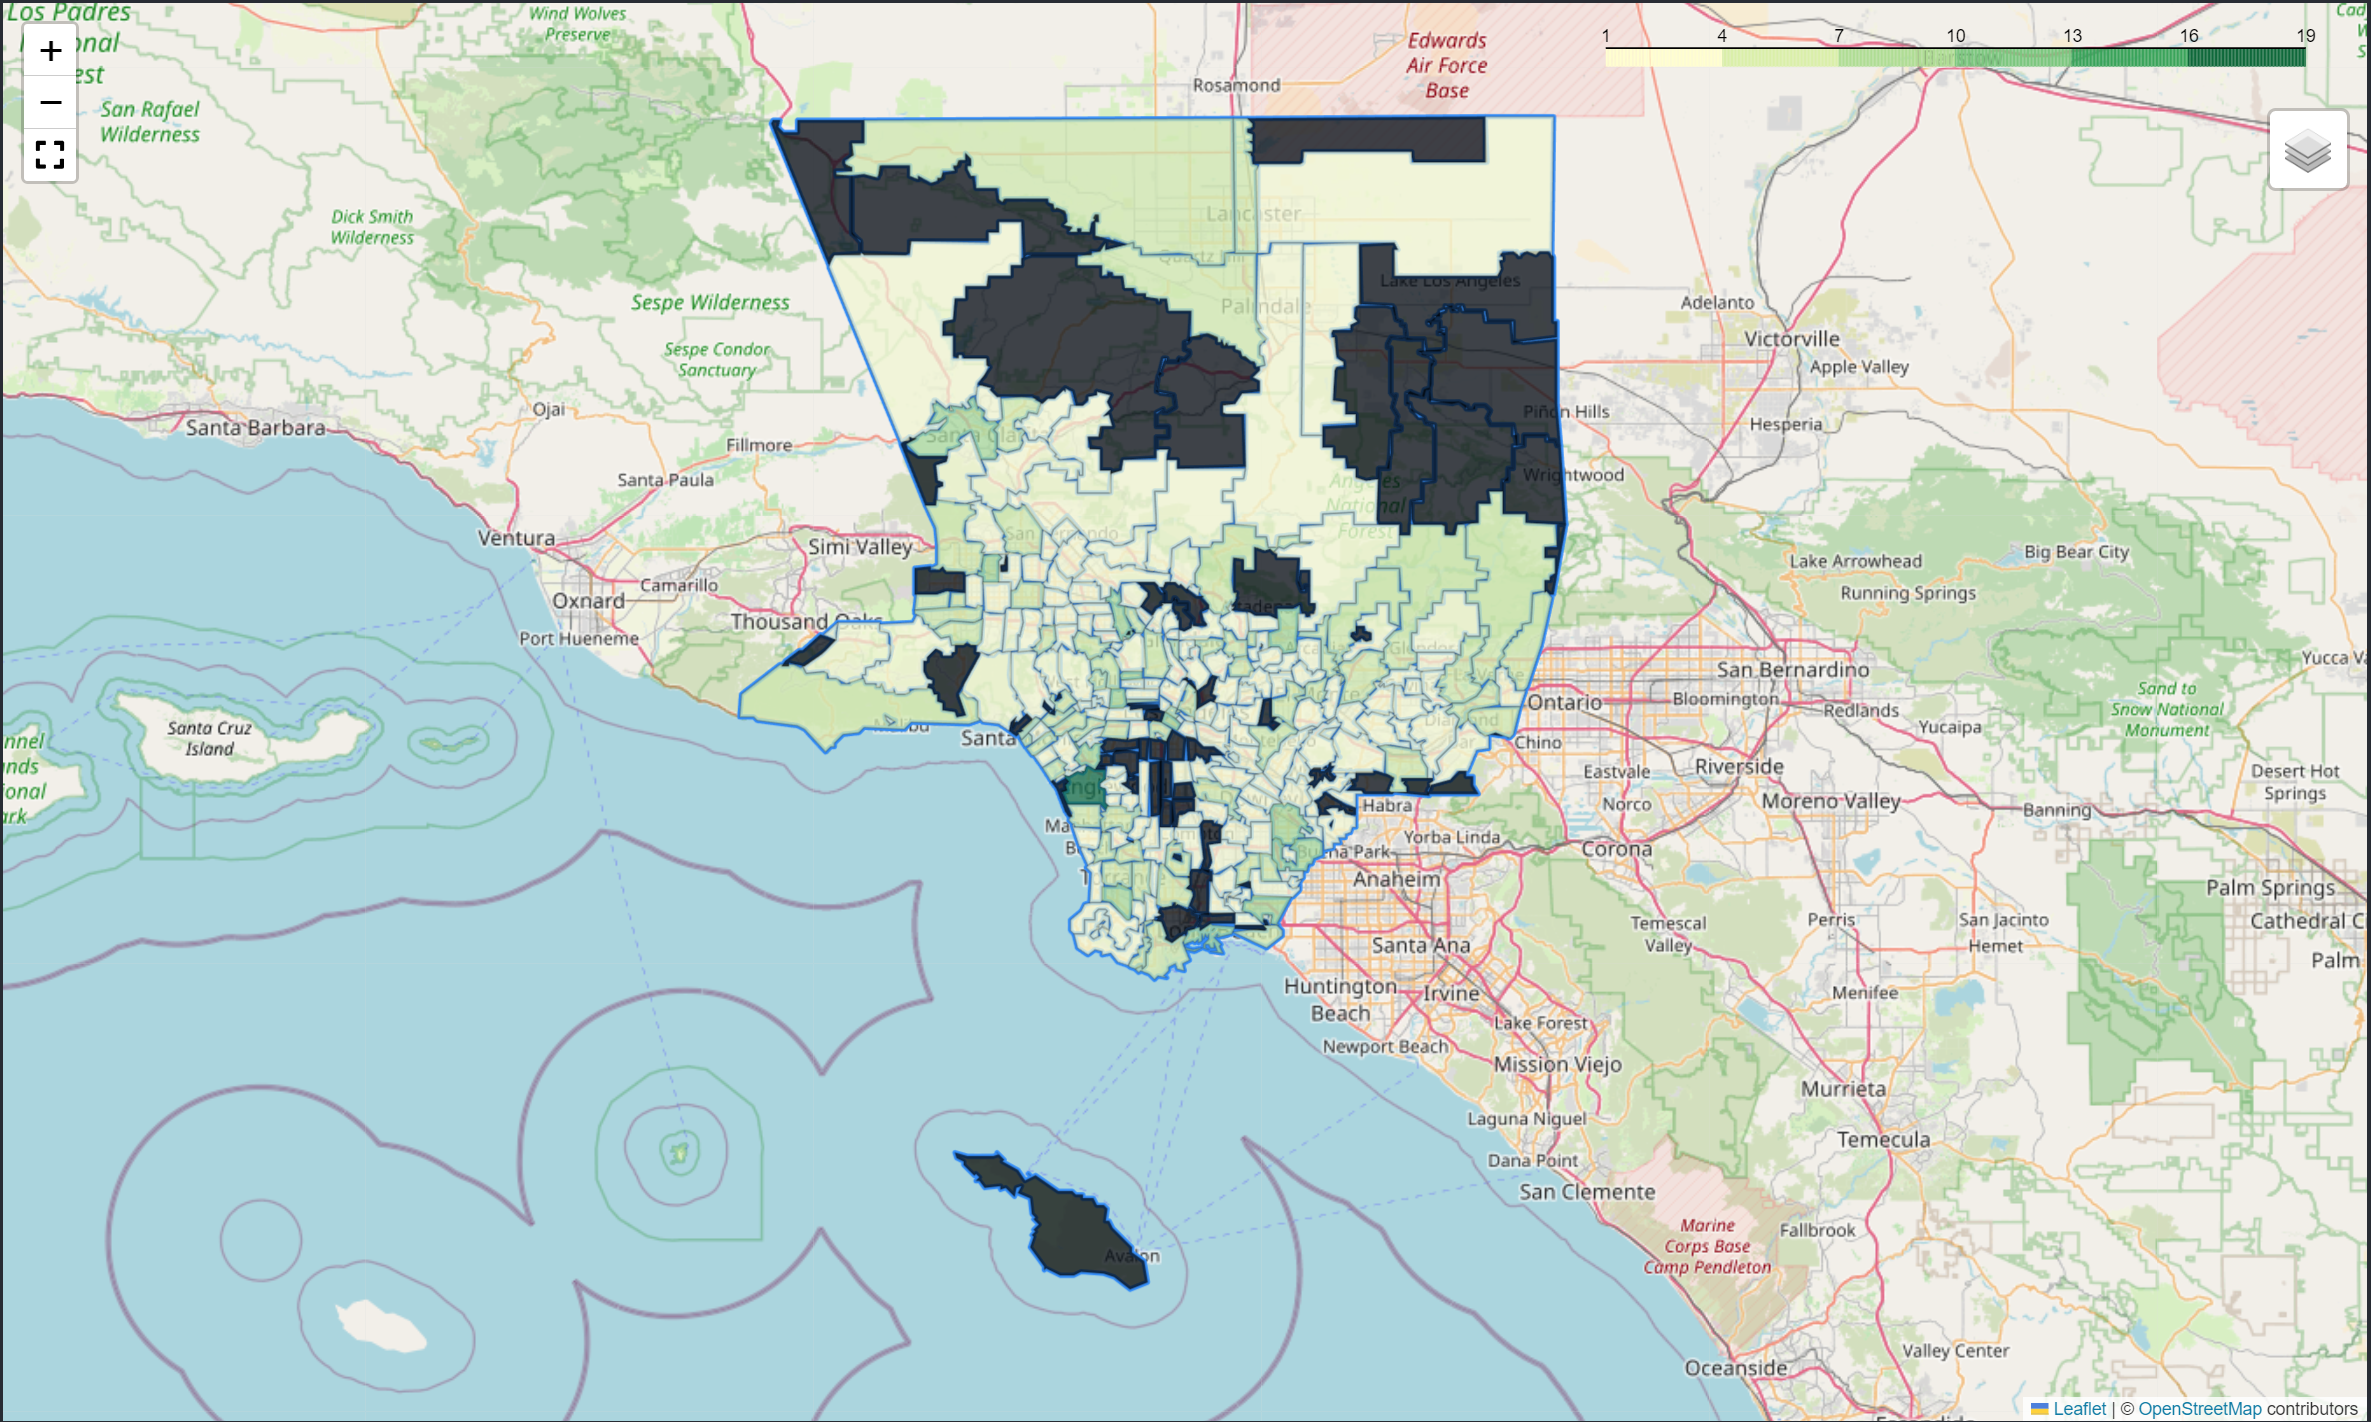Click the Santa Cruz Island label
The height and width of the screenshot is (1422, 2371).
tap(209, 738)
